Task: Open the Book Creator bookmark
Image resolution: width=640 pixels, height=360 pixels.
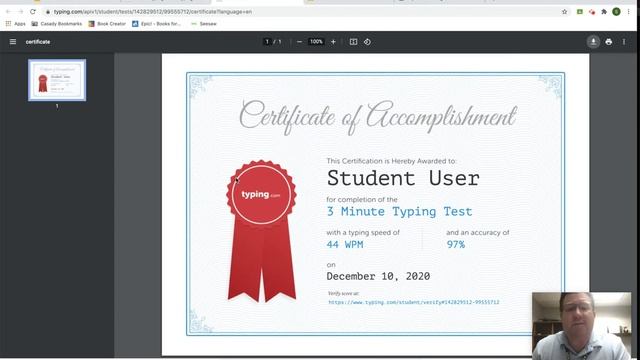Action: coord(107,24)
